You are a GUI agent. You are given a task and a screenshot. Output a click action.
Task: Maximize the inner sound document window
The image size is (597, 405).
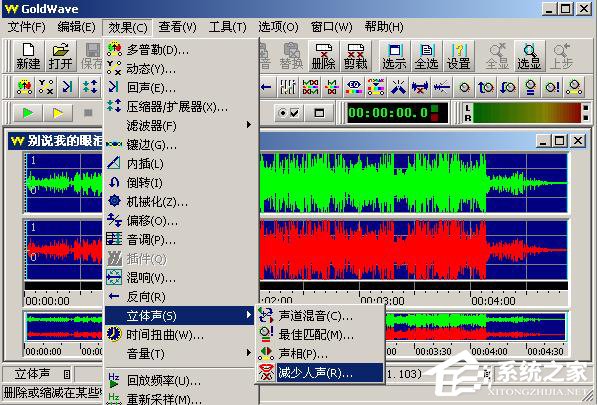(x=560, y=141)
